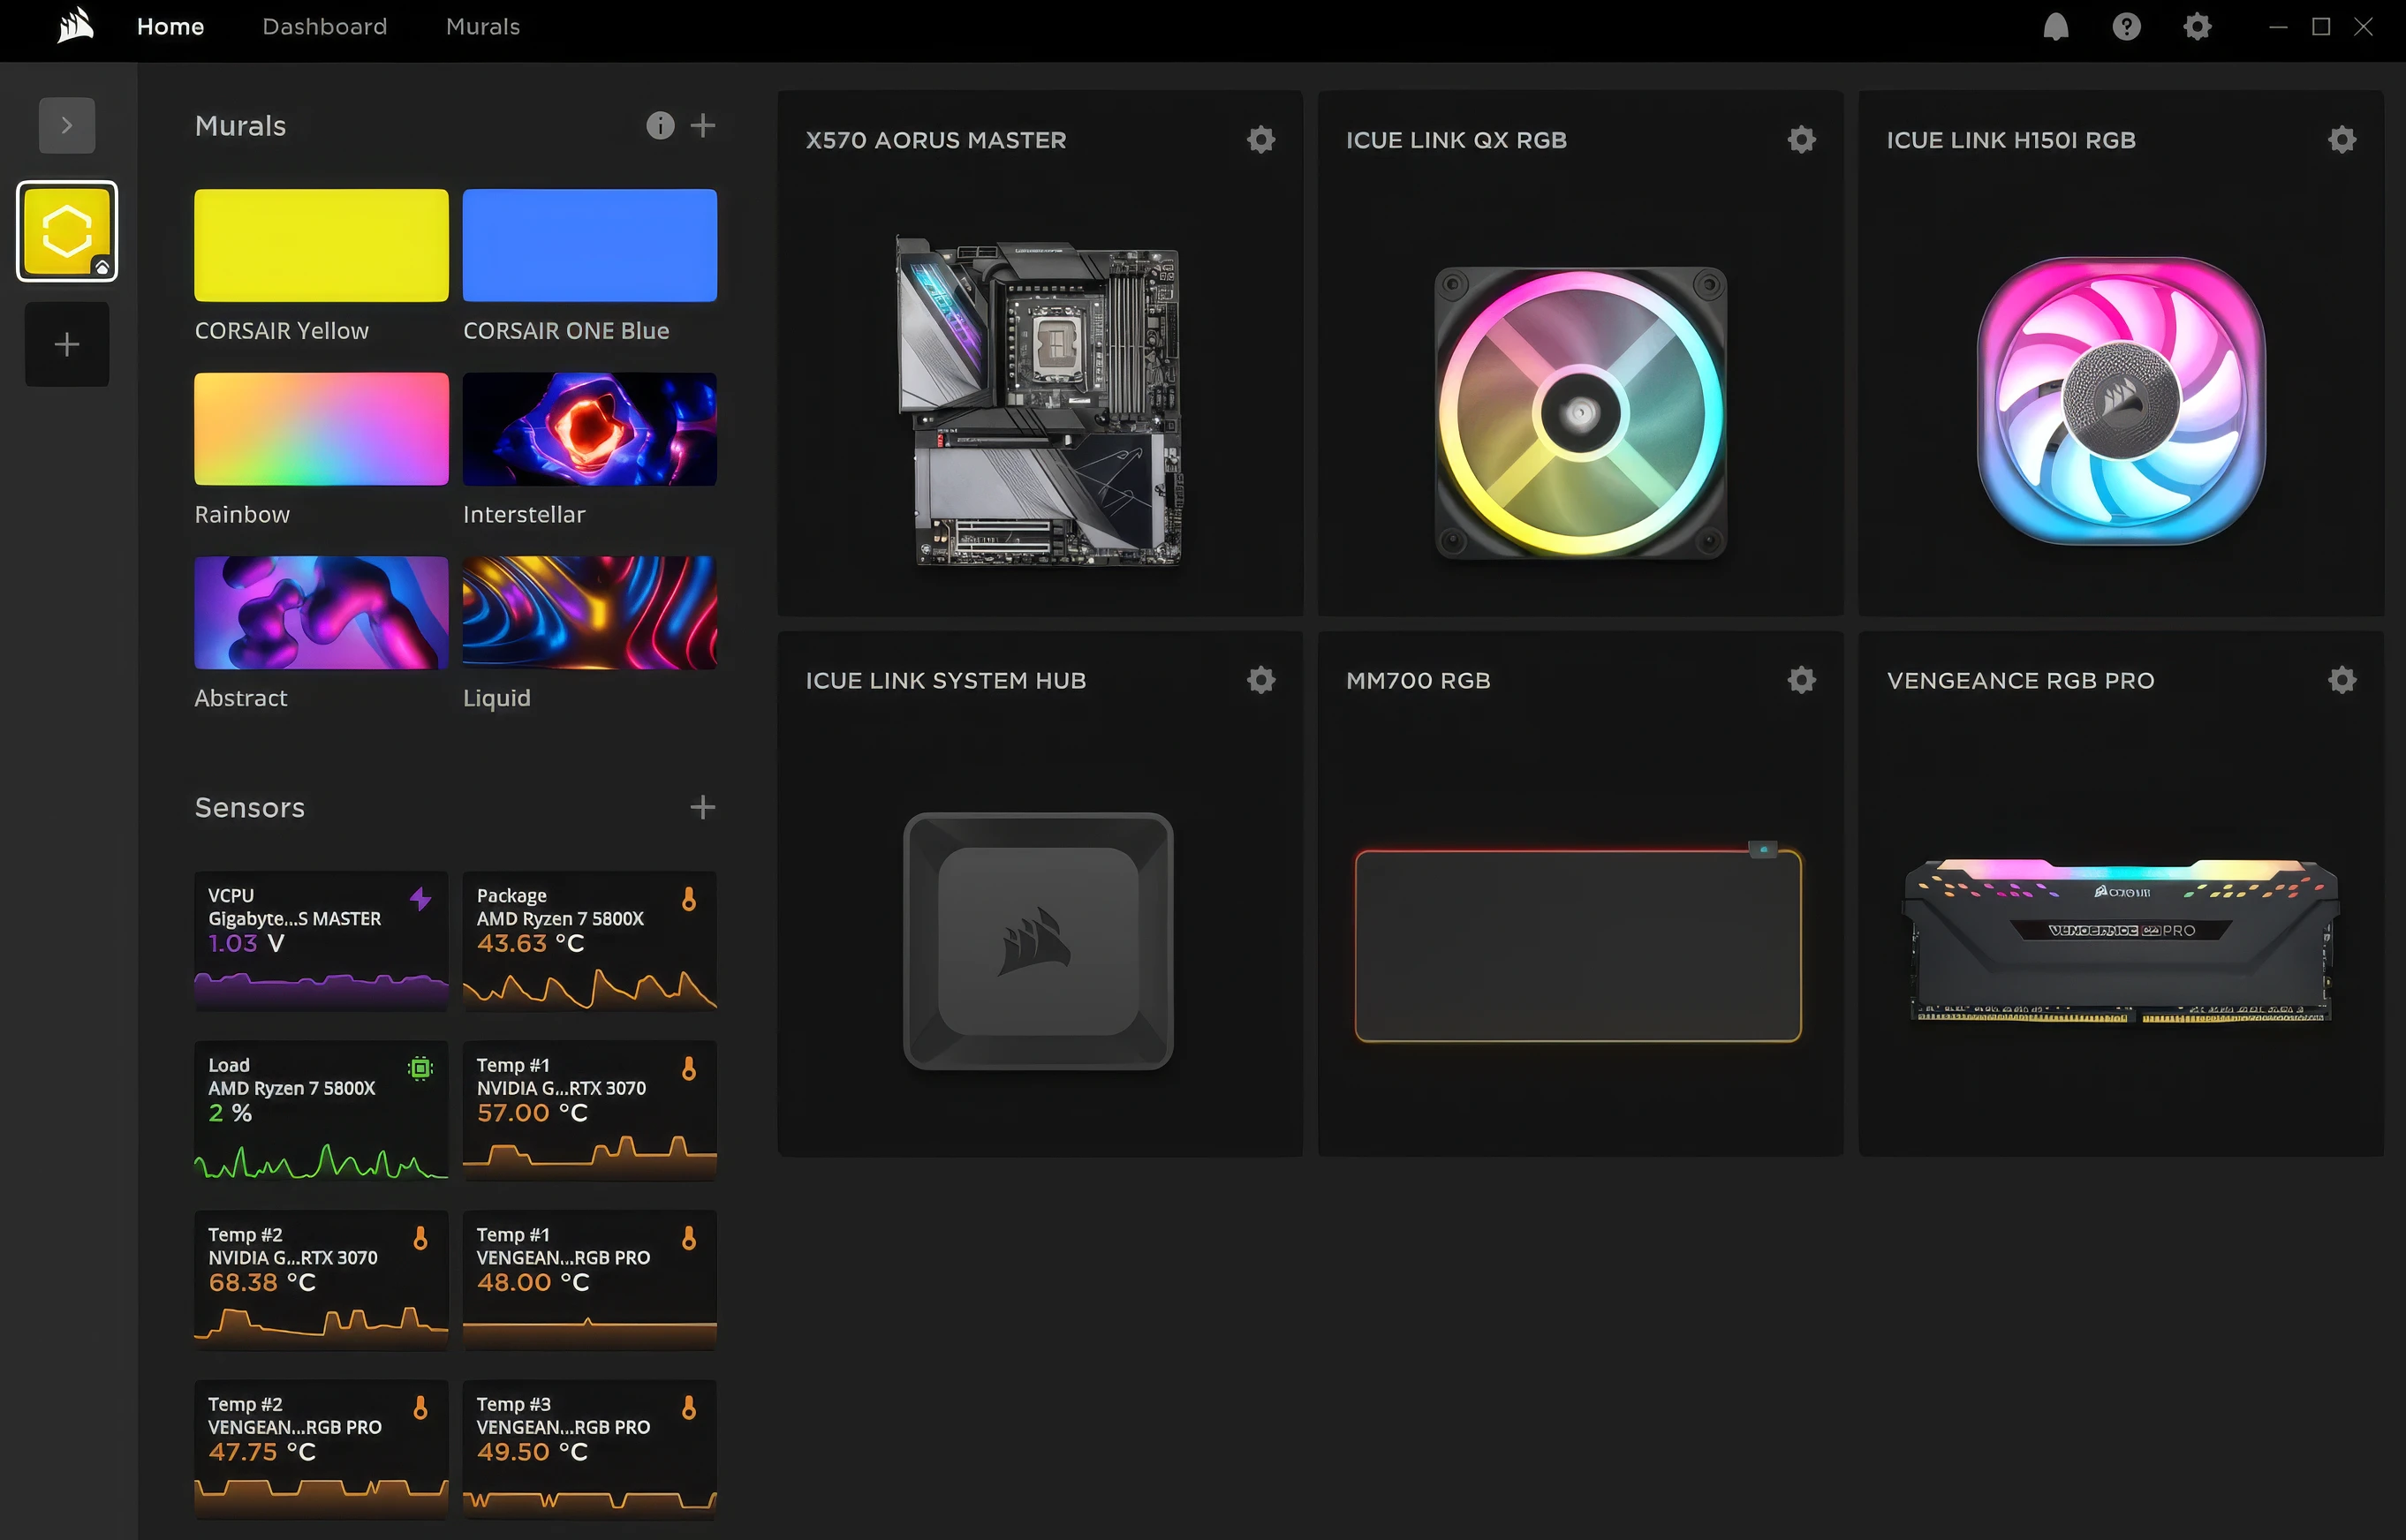The width and height of the screenshot is (2406, 1540).
Task: Switch to the Dashboard tab
Action: [x=324, y=27]
